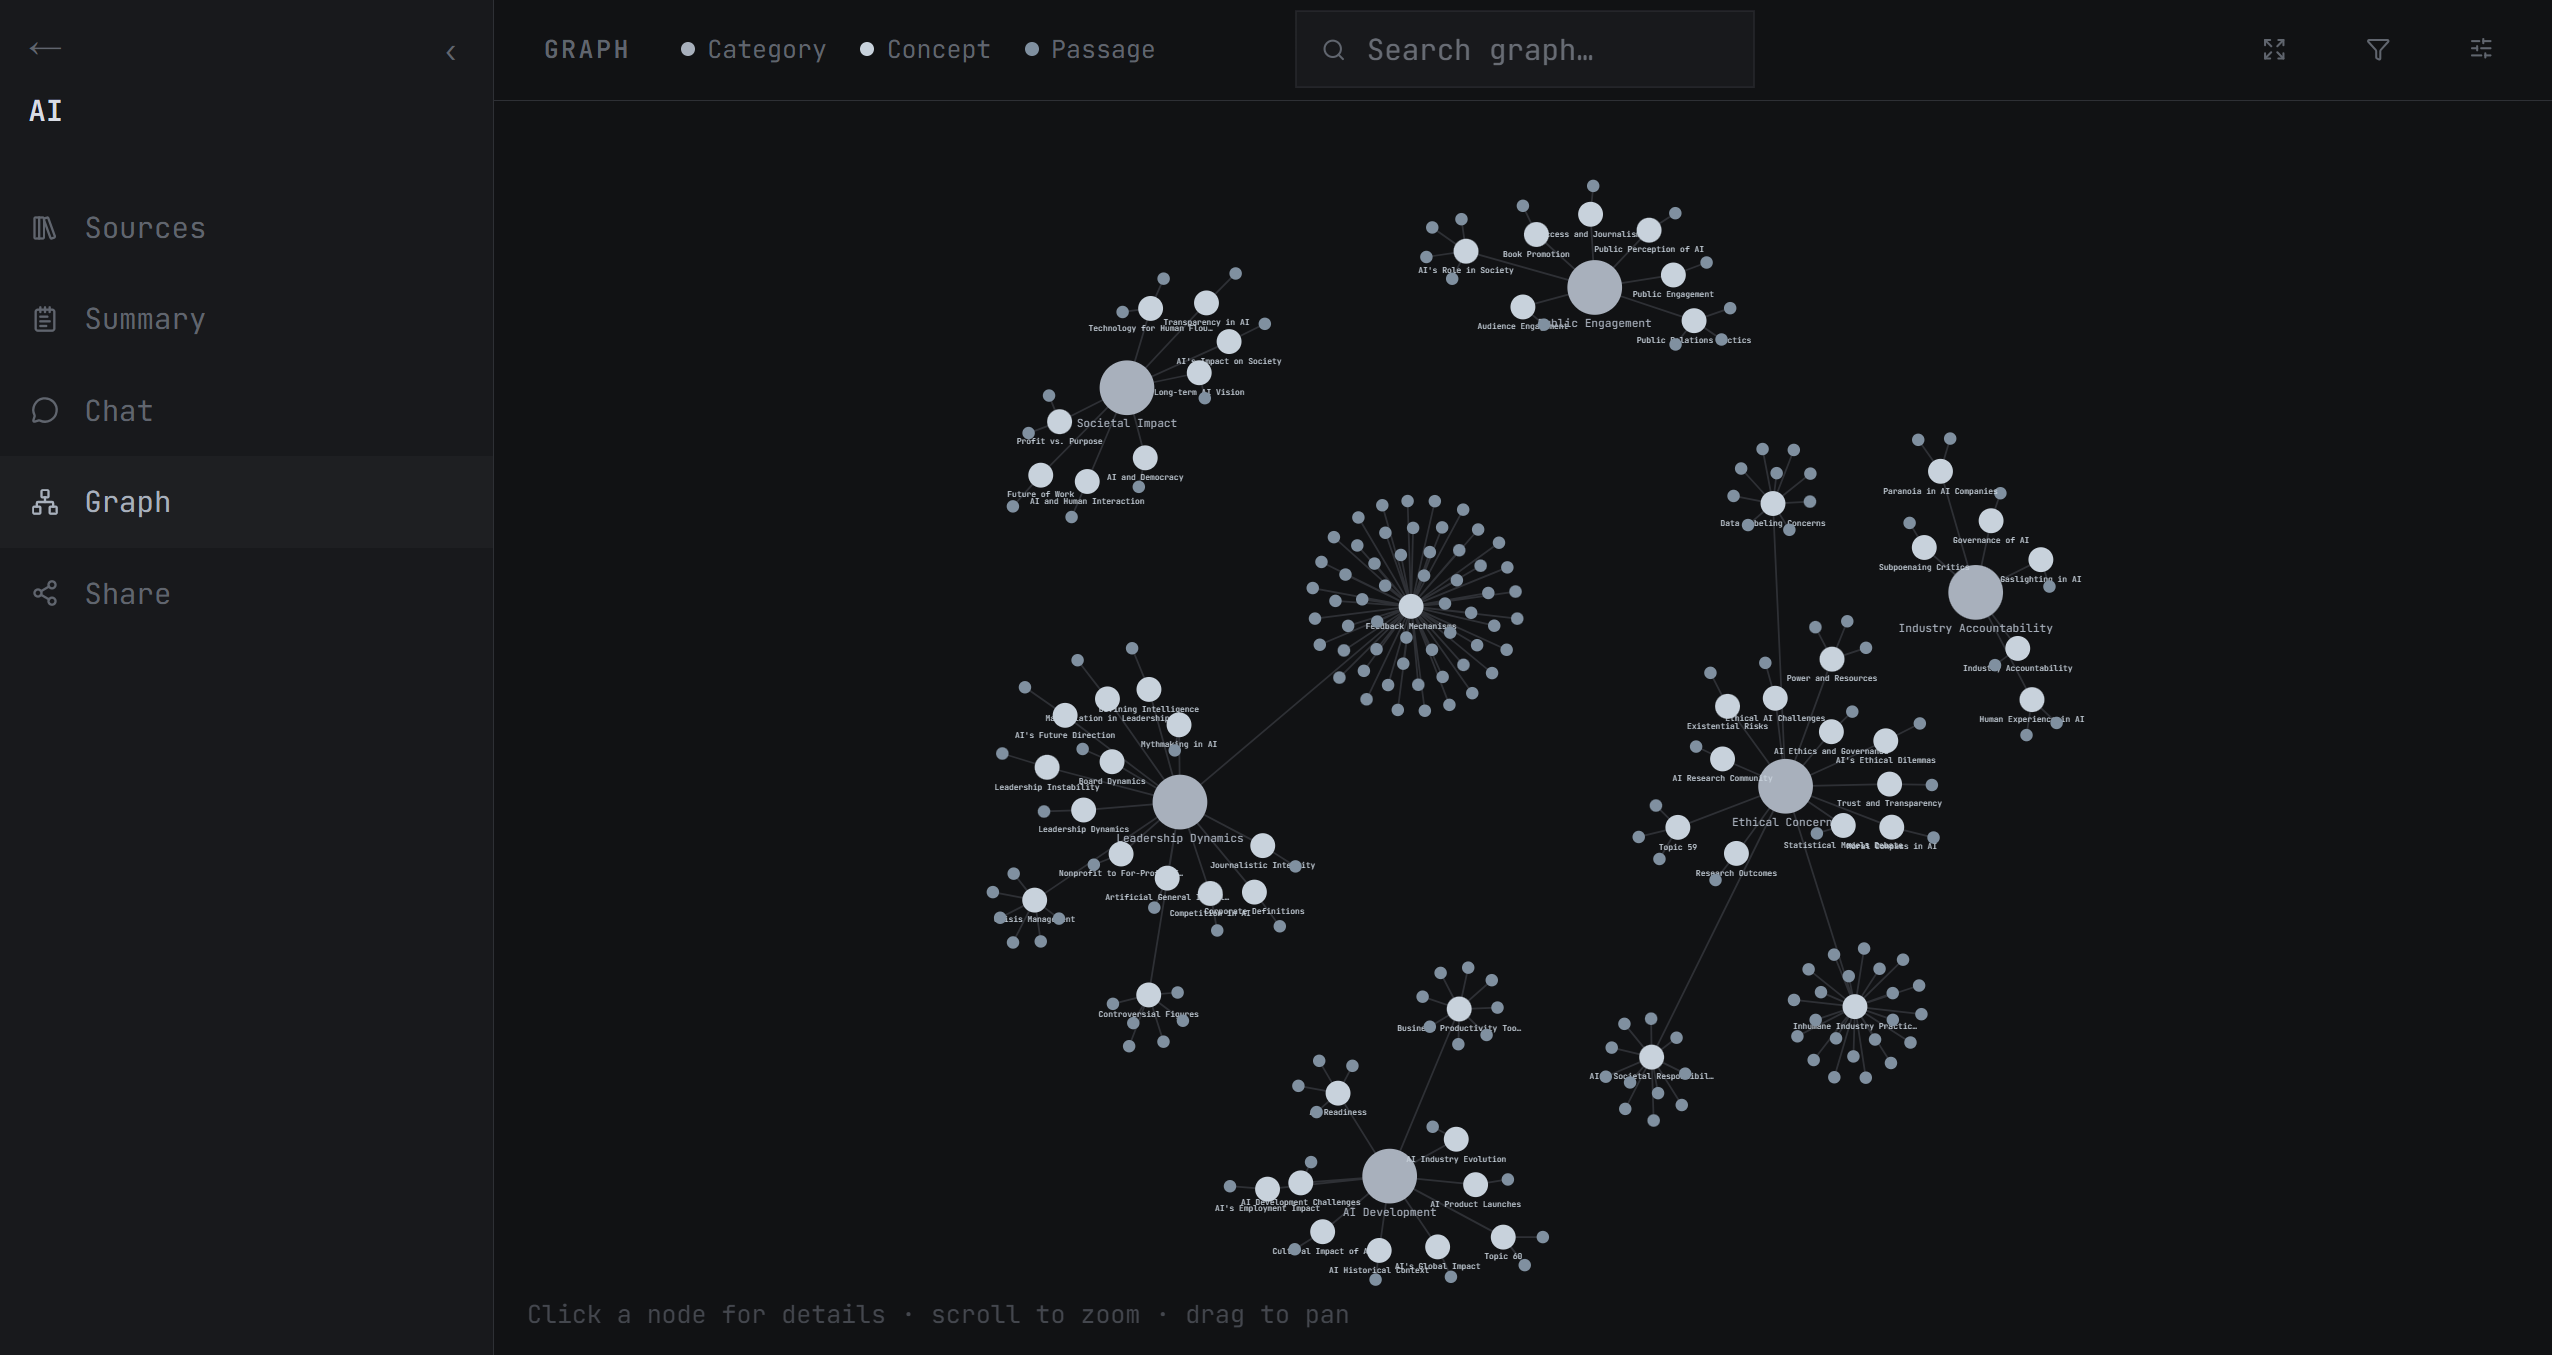Image resolution: width=2552 pixels, height=1355 pixels.
Task: Click the Topic 59 concept node
Action: (1678, 827)
